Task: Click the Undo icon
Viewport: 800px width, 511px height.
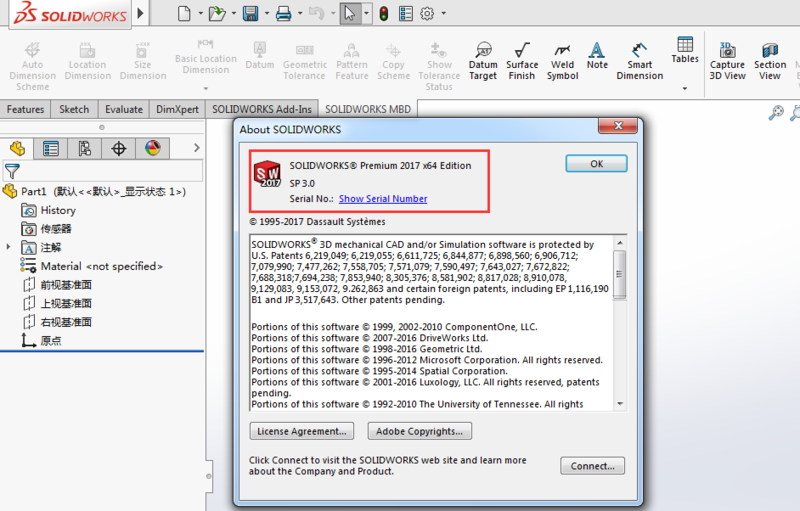Action: tap(316, 13)
